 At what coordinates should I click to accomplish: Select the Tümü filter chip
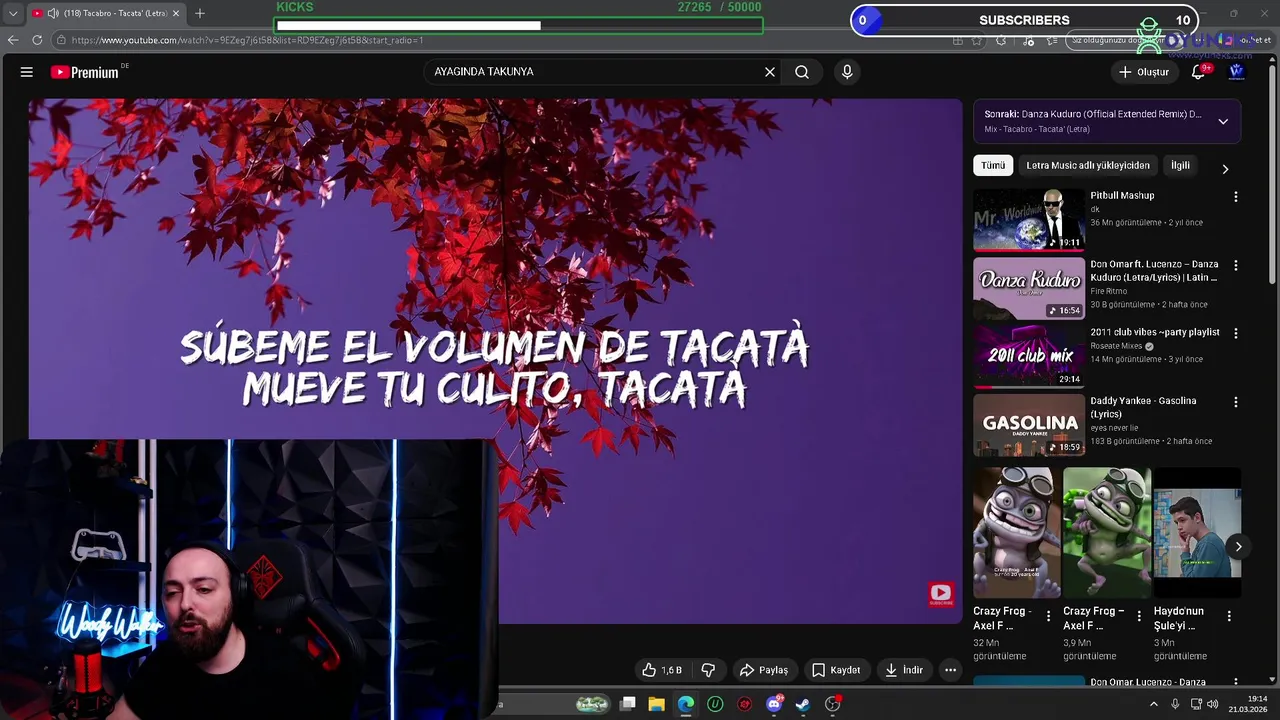(x=993, y=166)
